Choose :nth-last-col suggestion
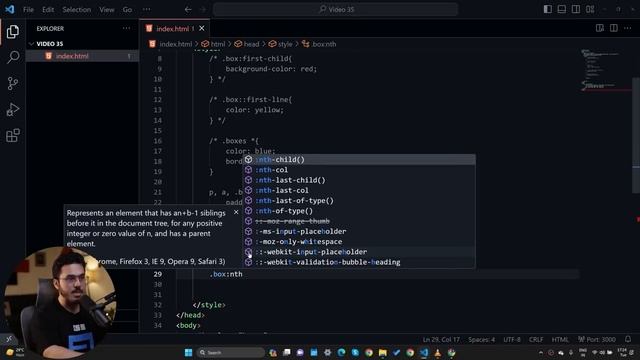Viewport: 640px width, 360px height. [359, 190]
